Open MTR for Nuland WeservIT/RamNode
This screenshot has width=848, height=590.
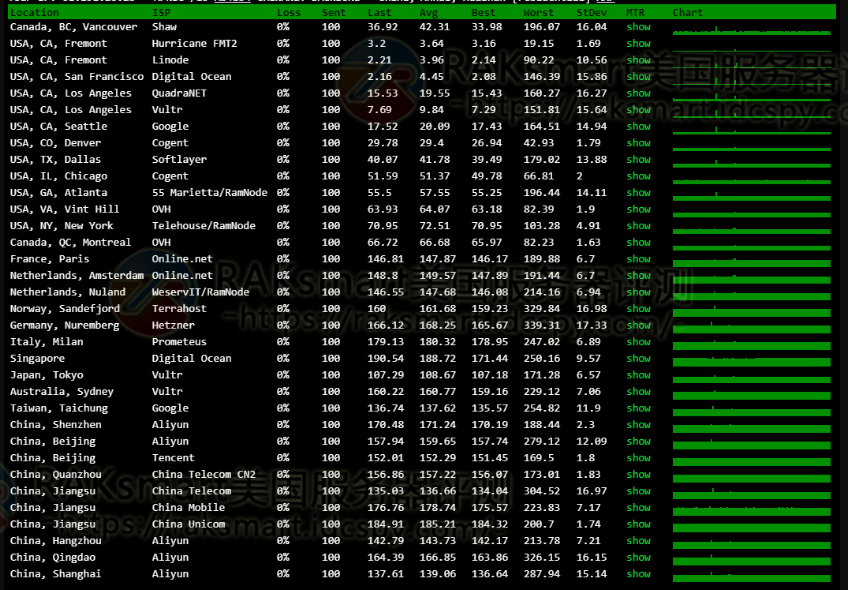point(638,292)
